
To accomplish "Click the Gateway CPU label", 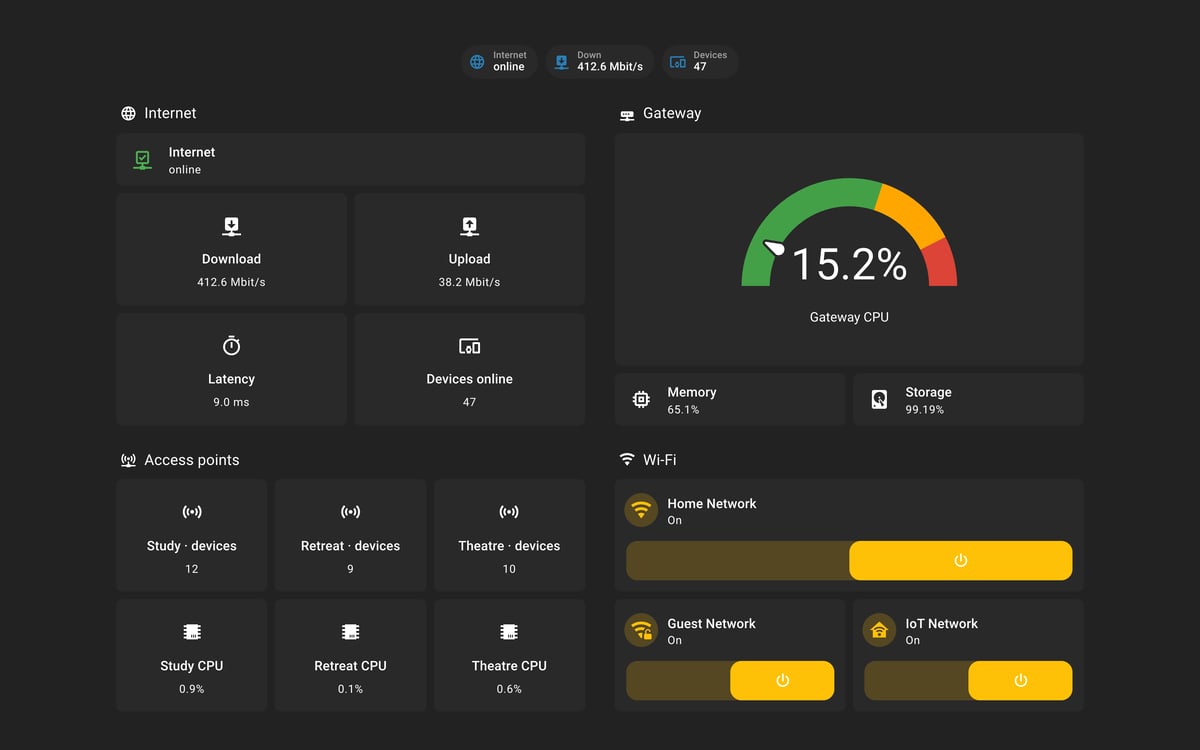I will [849, 317].
